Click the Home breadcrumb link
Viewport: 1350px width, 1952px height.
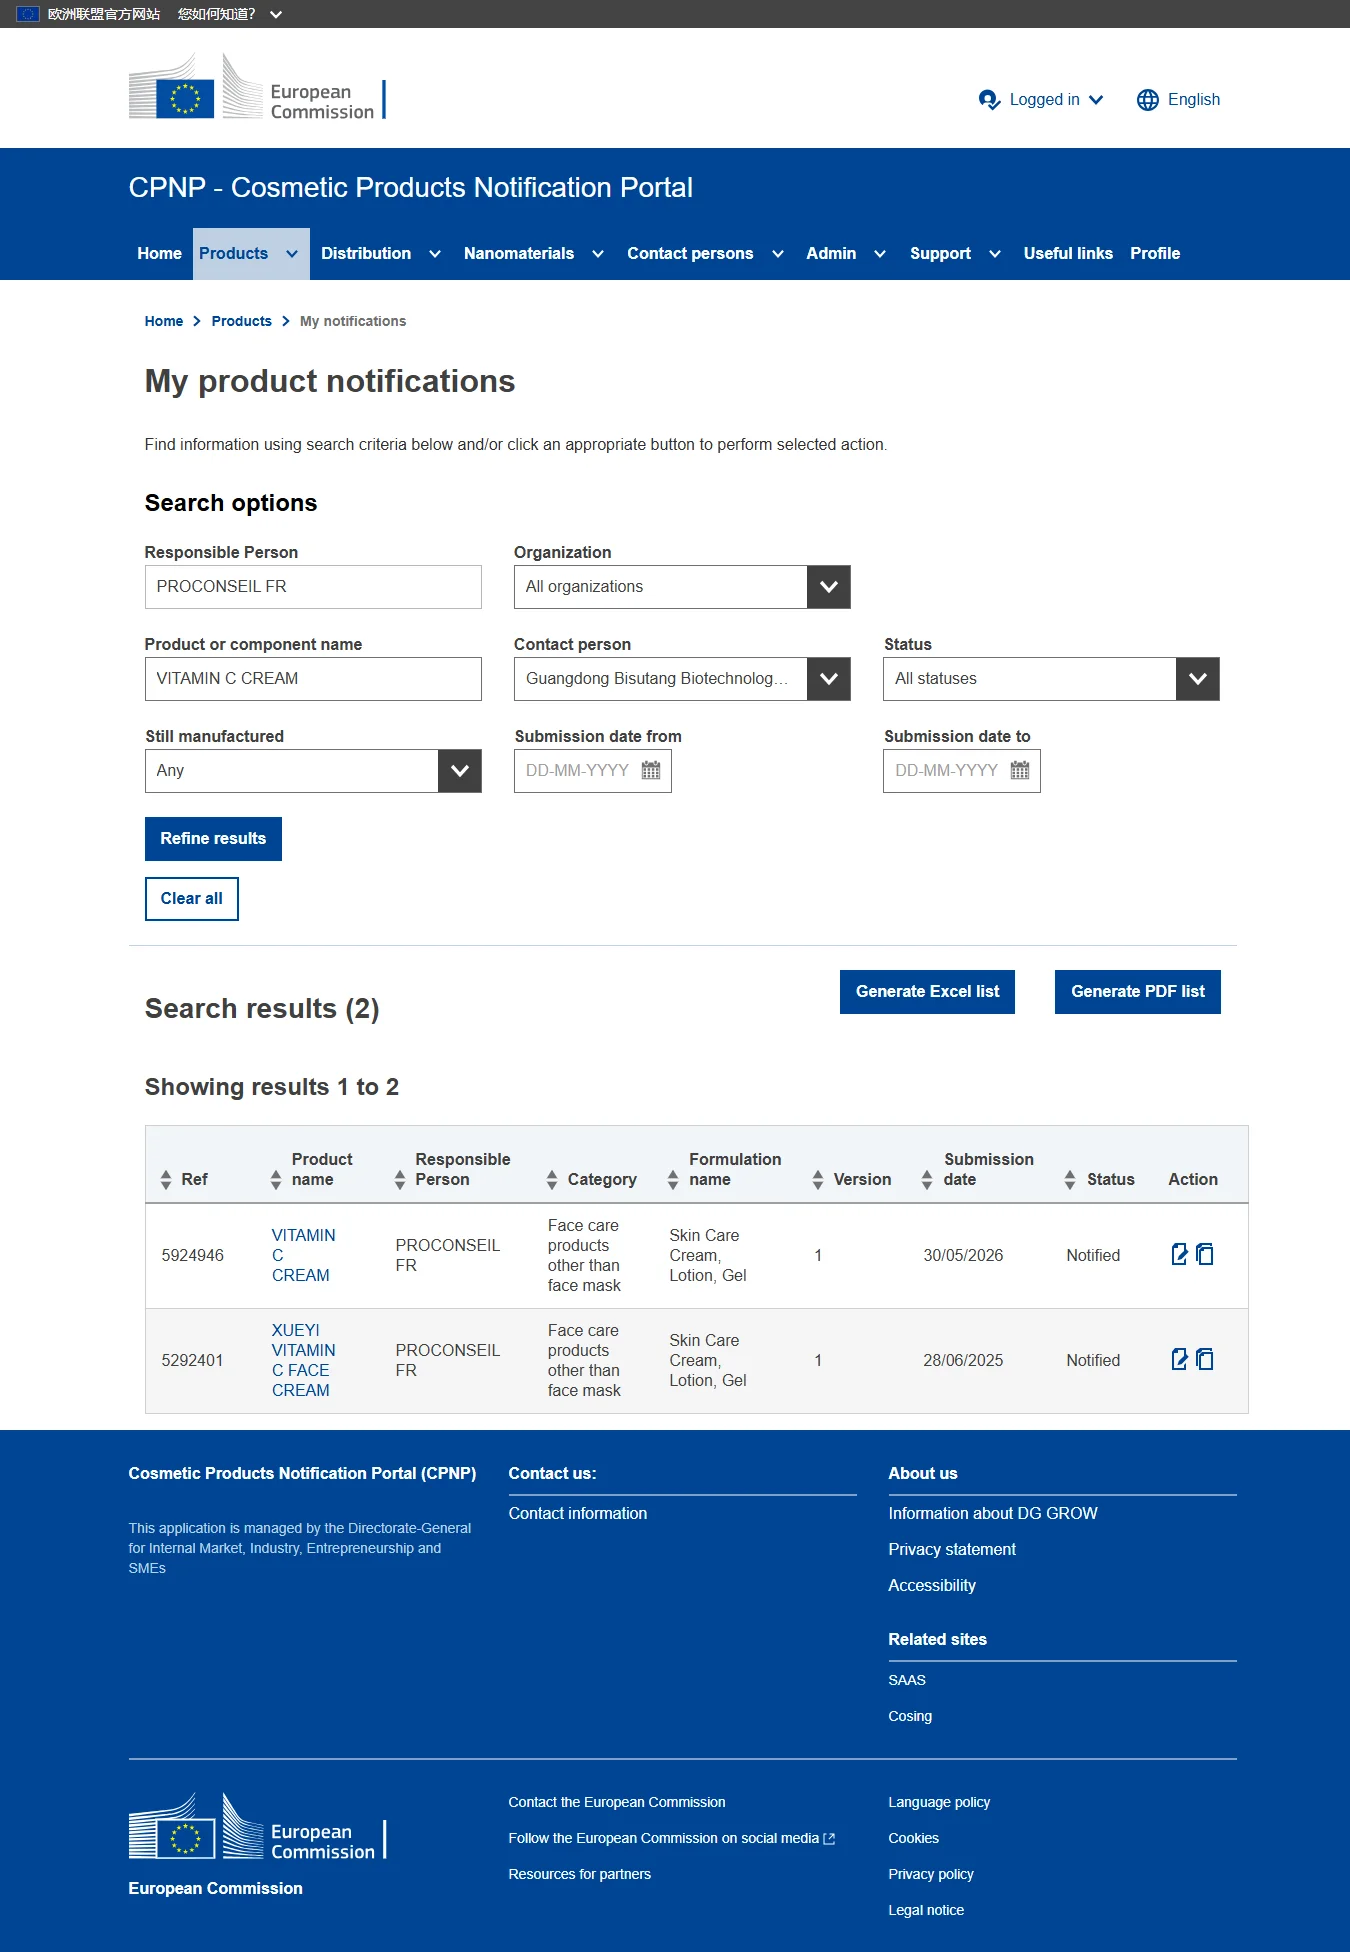[x=164, y=321]
